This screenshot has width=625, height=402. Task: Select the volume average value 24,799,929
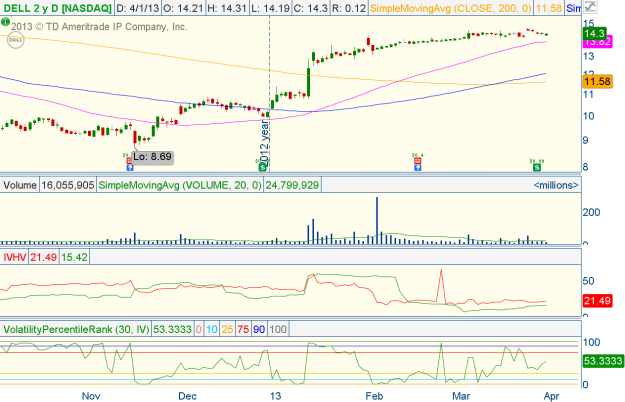[x=292, y=185]
